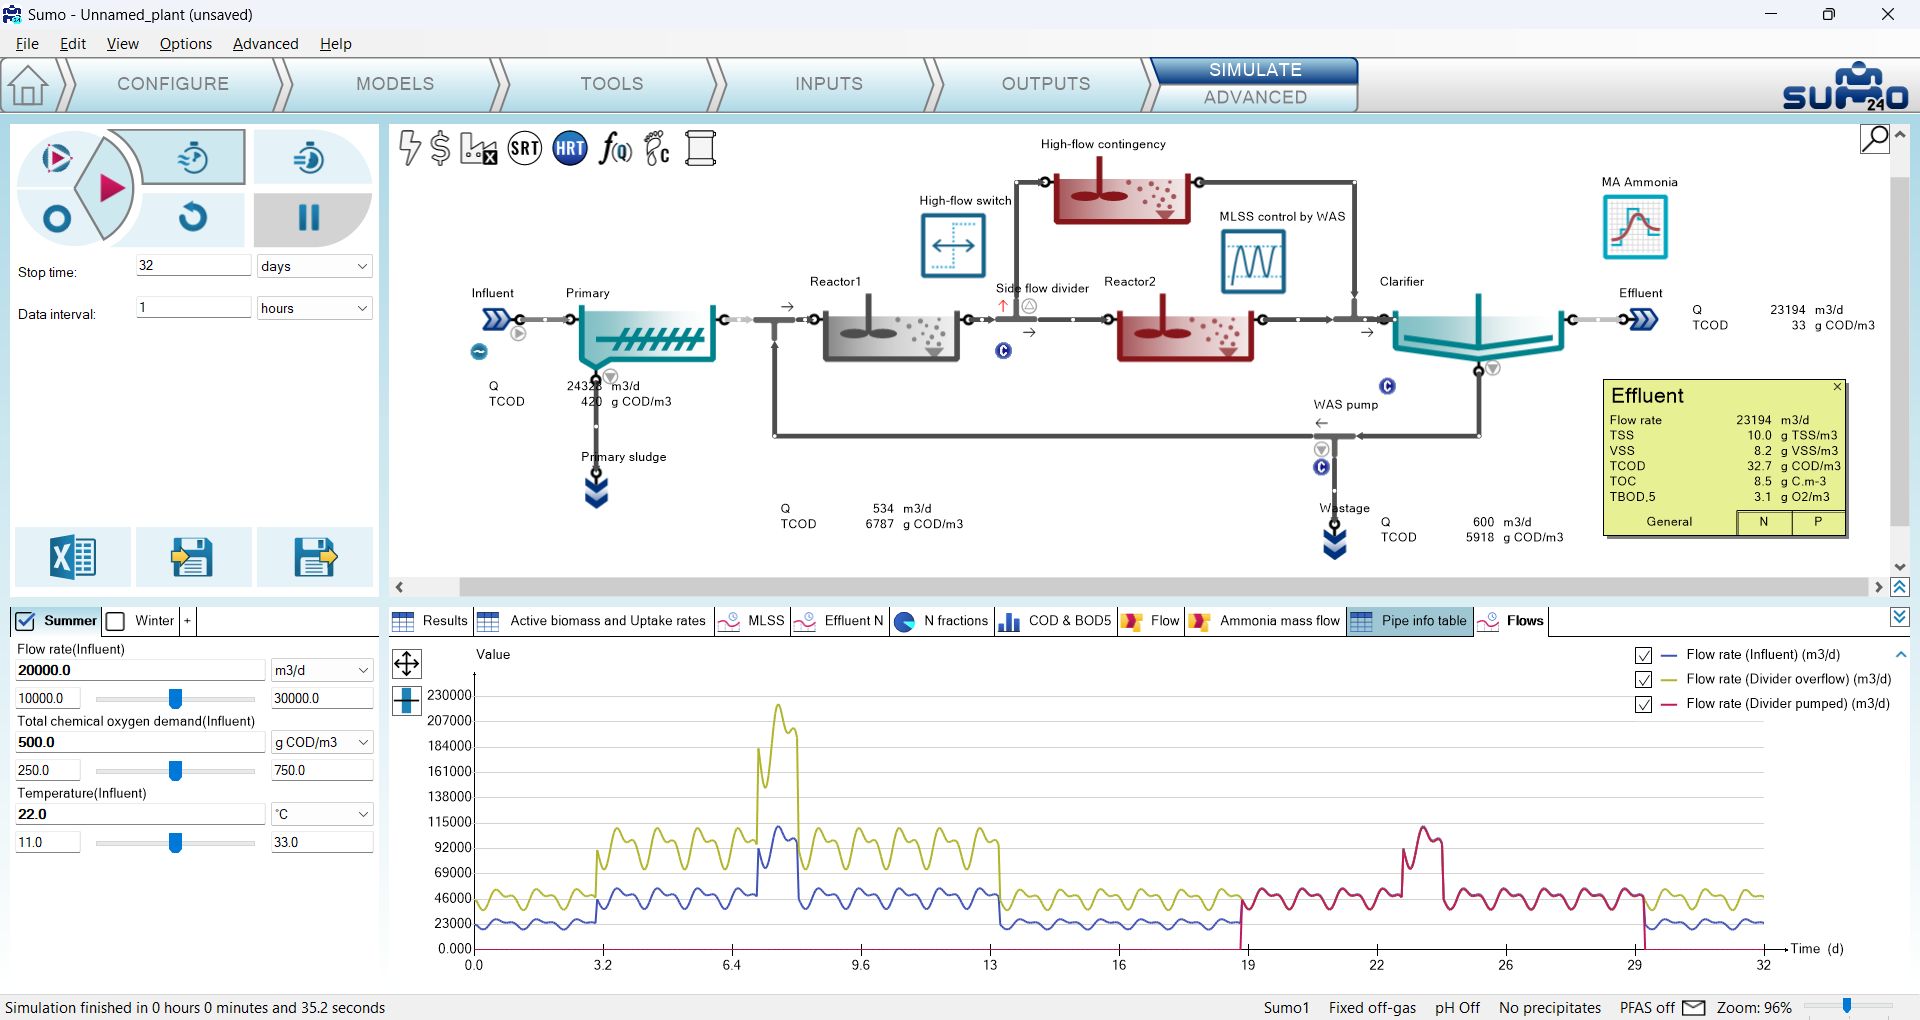The image size is (1920, 1020).
Task: Open the energy (lightning bolt) tool
Action: coord(409,148)
